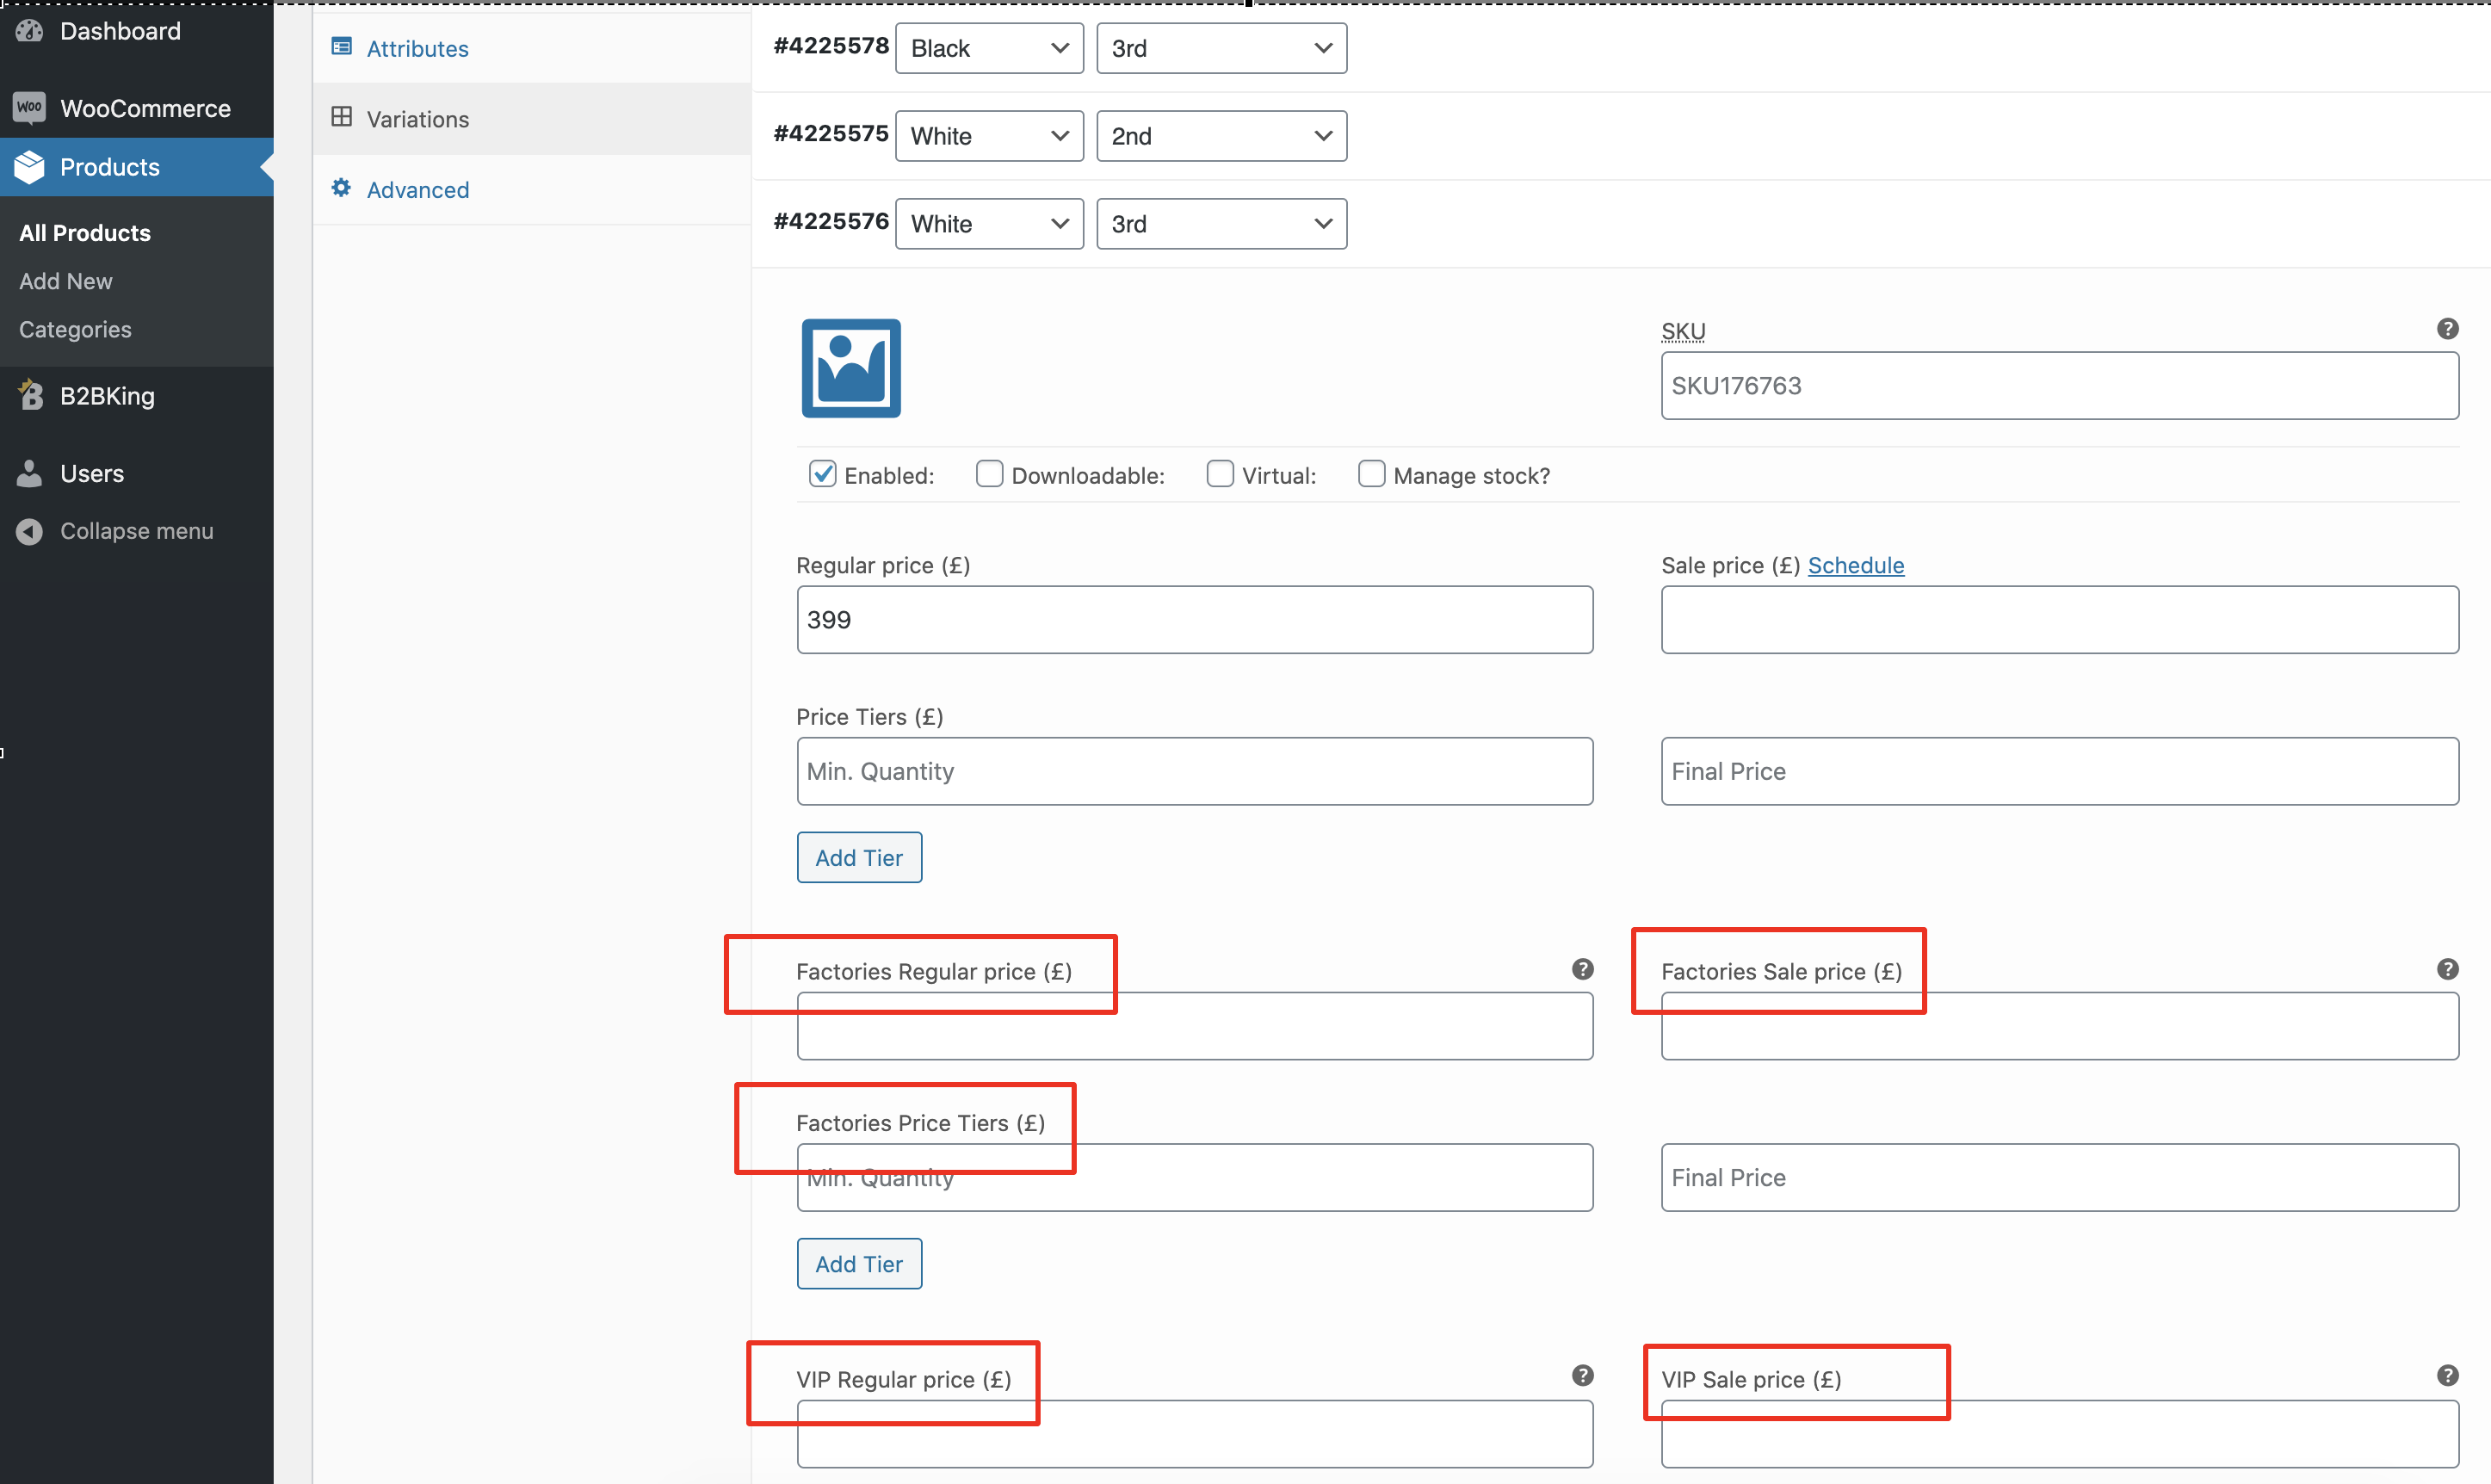This screenshot has height=1484, width=2491.
Task: Open the 3rd dropdown for variation #4225576
Action: point(1221,224)
